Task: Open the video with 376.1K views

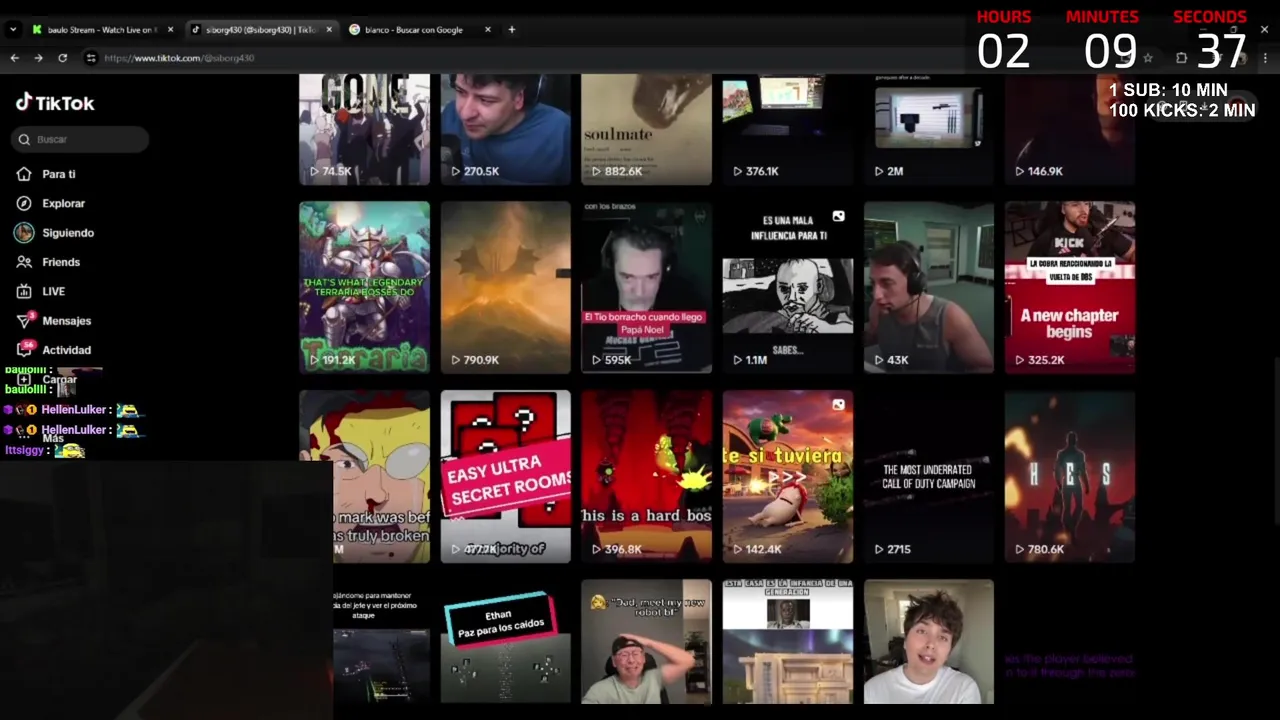Action: point(788,129)
